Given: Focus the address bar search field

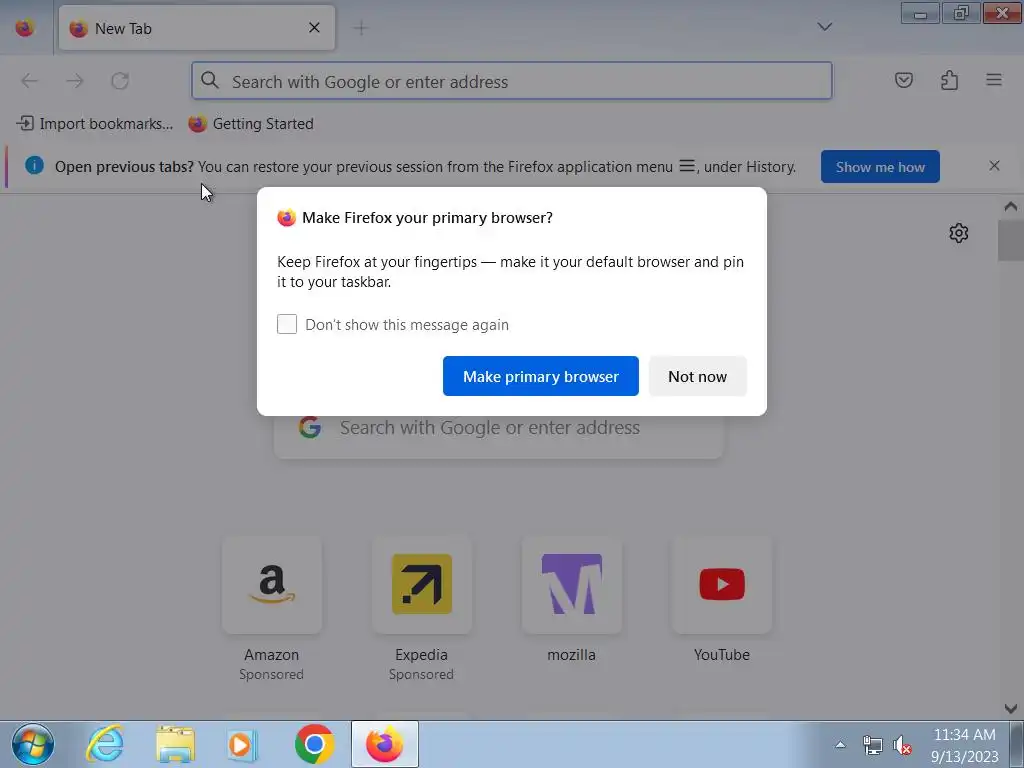Looking at the screenshot, I should 511,81.
